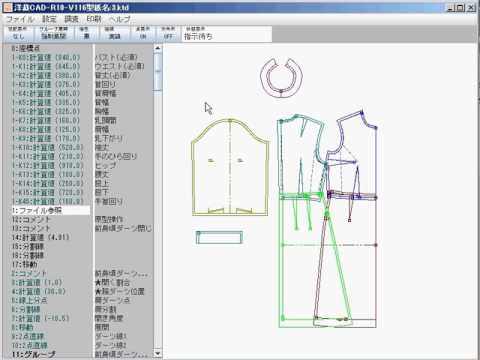The width and height of the screenshot is (480, 360).
Task: Click the ★開く割合 label
Action: tap(113, 283)
